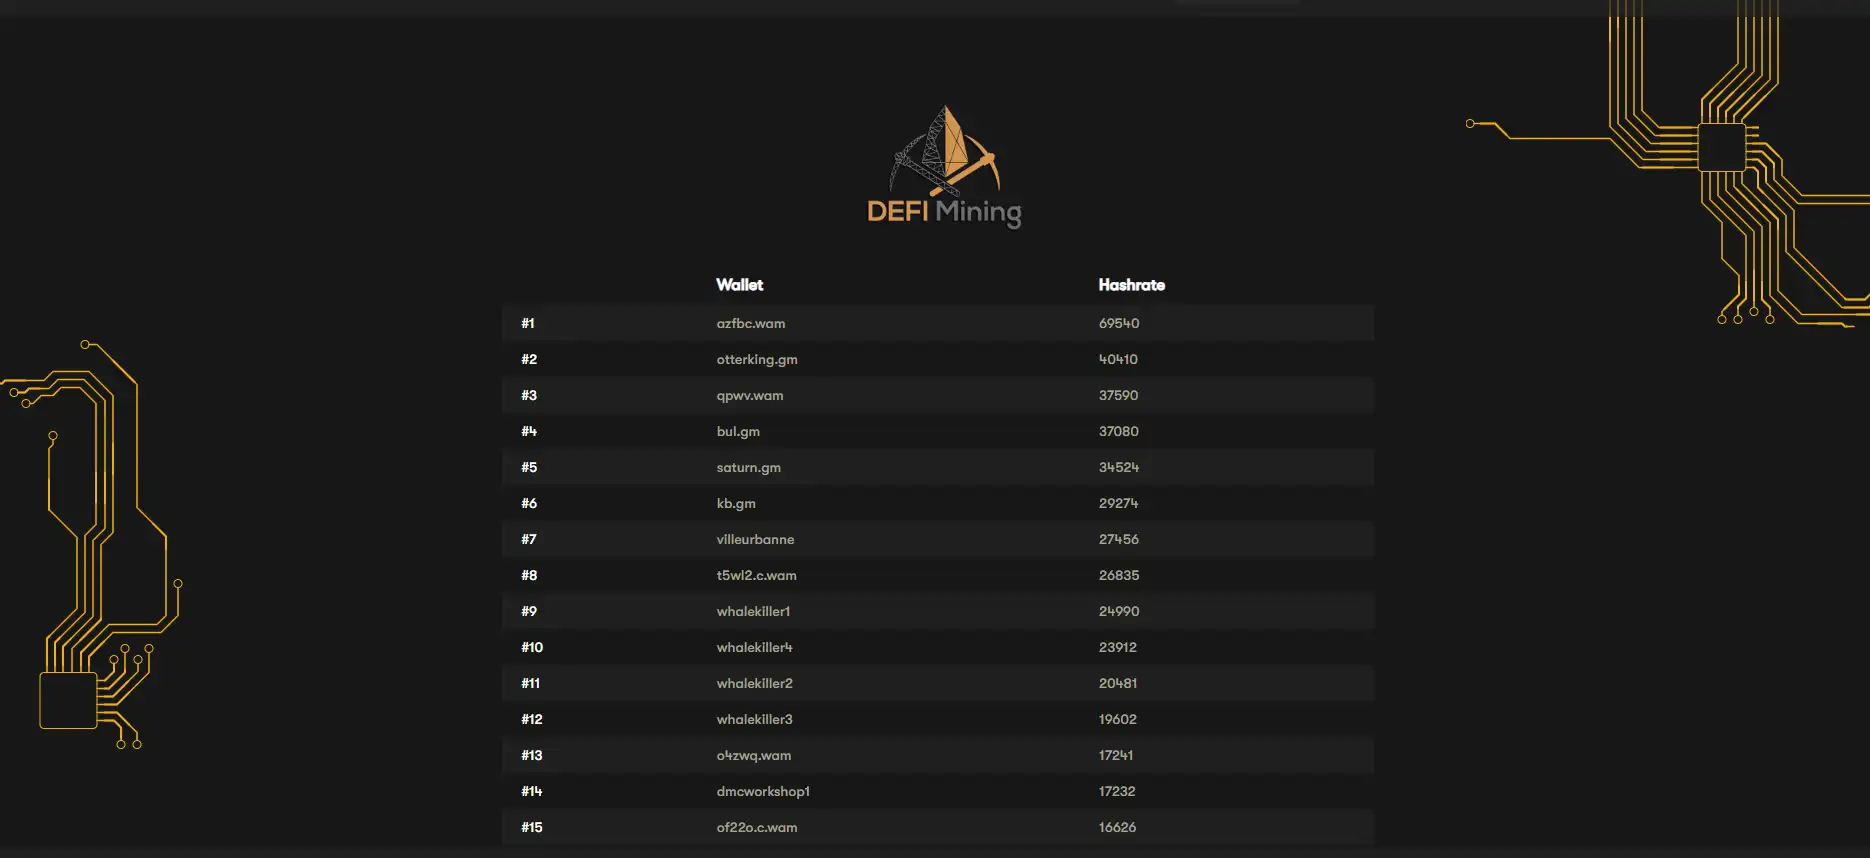This screenshot has height=858, width=1870.
Task: Select the whalekiller4 wallet row
Action: point(754,647)
